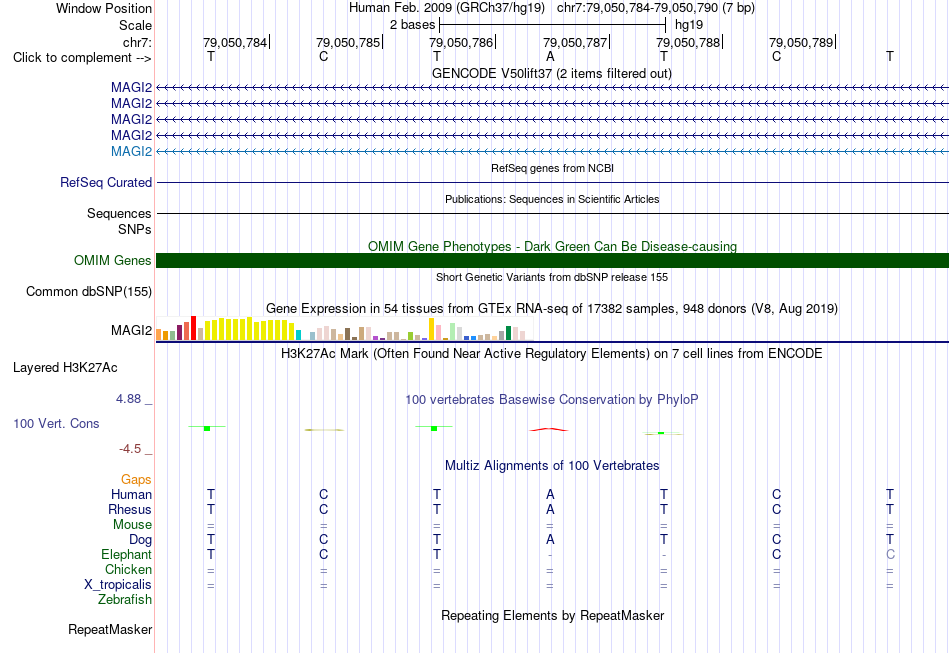Image resolution: width=950 pixels, height=653 pixels.
Task: Select the Mouse species label
Action: click(132, 525)
